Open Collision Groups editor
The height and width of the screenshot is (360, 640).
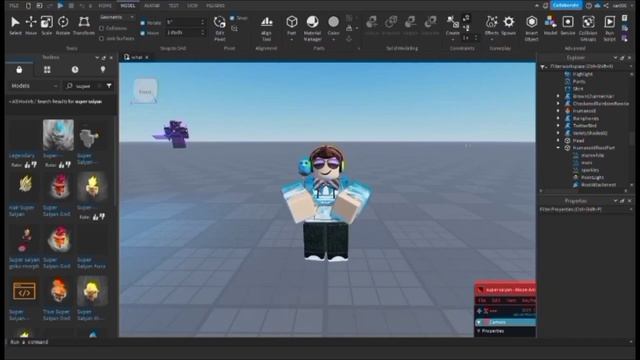click(588, 28)
